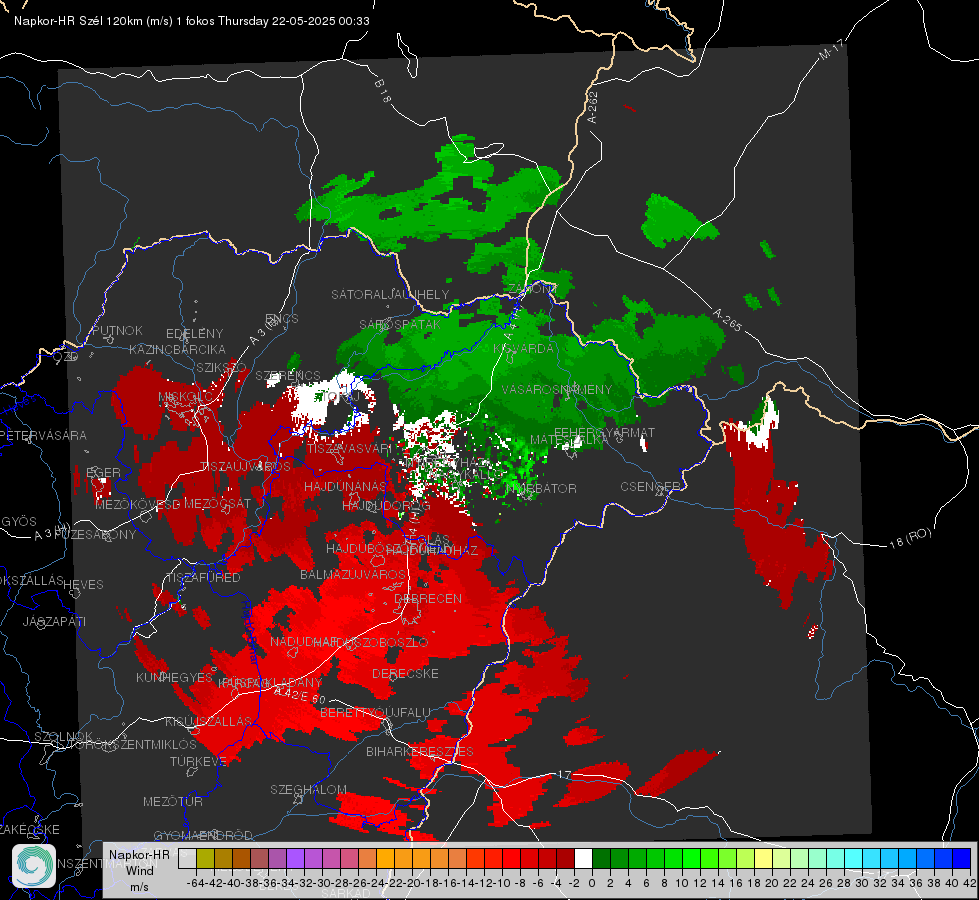Click the KISÚJSZÁLLÁS label
This screenshot has height=900, width=979.
coord(209,722)
